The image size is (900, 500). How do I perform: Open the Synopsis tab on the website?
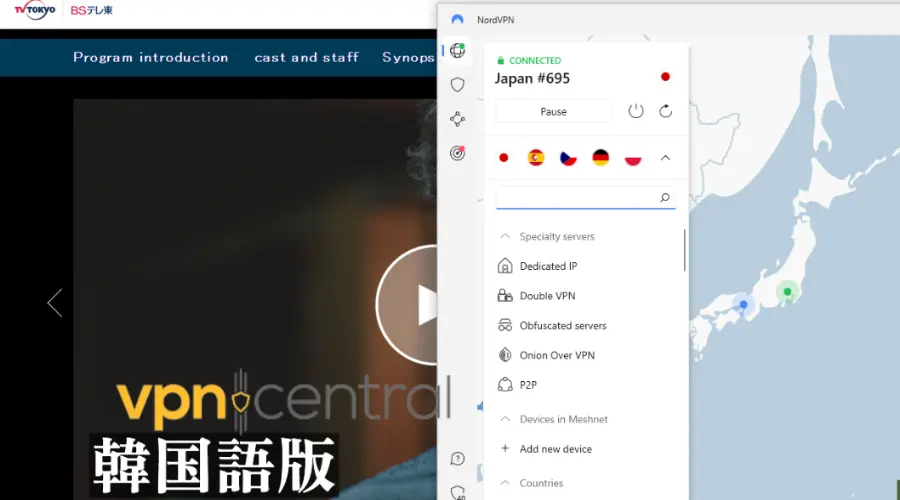click(409, 57)
